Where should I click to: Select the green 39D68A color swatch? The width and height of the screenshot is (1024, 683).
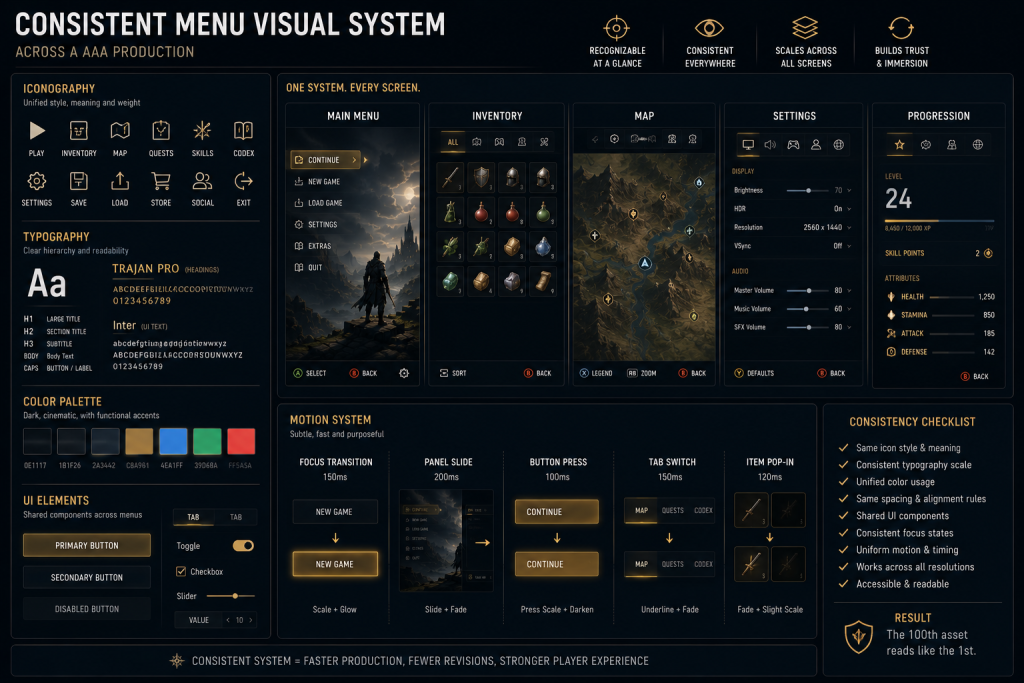(x=207, y=441)
